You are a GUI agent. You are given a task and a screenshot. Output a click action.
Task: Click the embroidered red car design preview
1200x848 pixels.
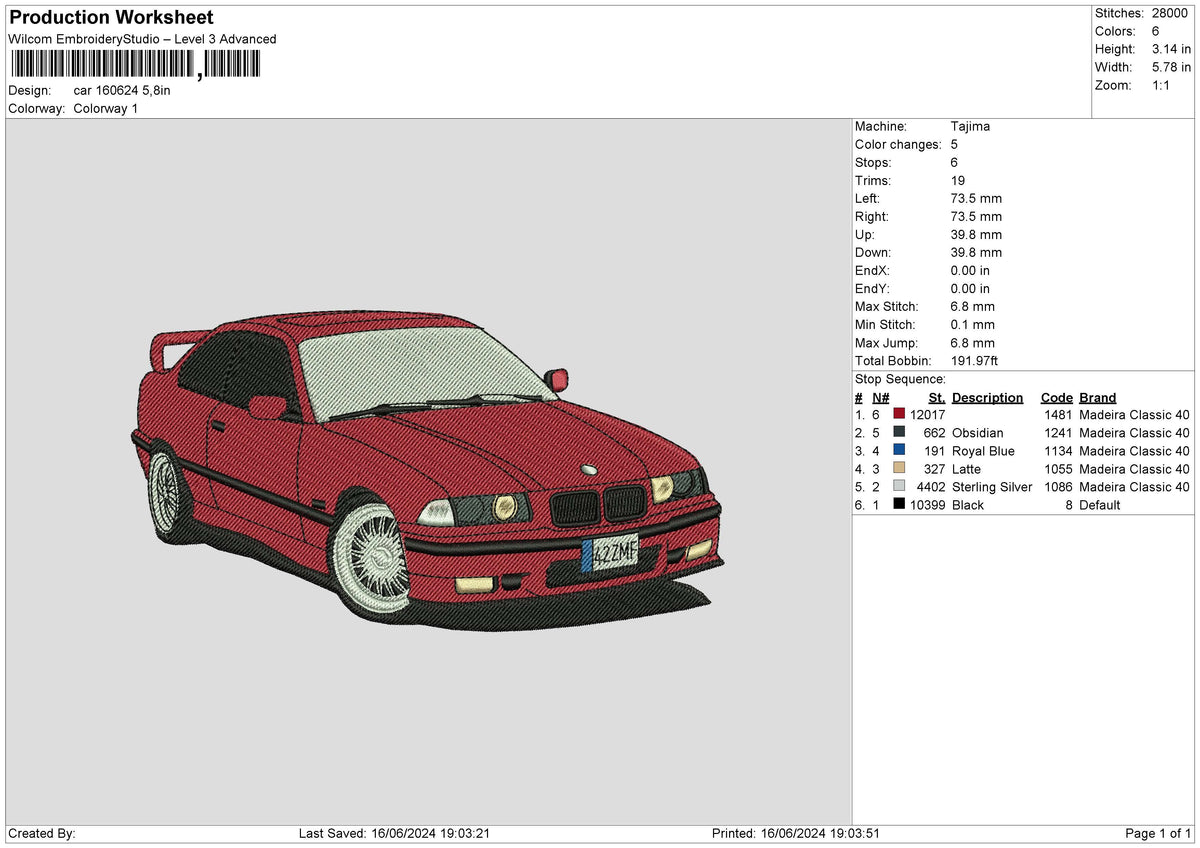pos(428,470)
